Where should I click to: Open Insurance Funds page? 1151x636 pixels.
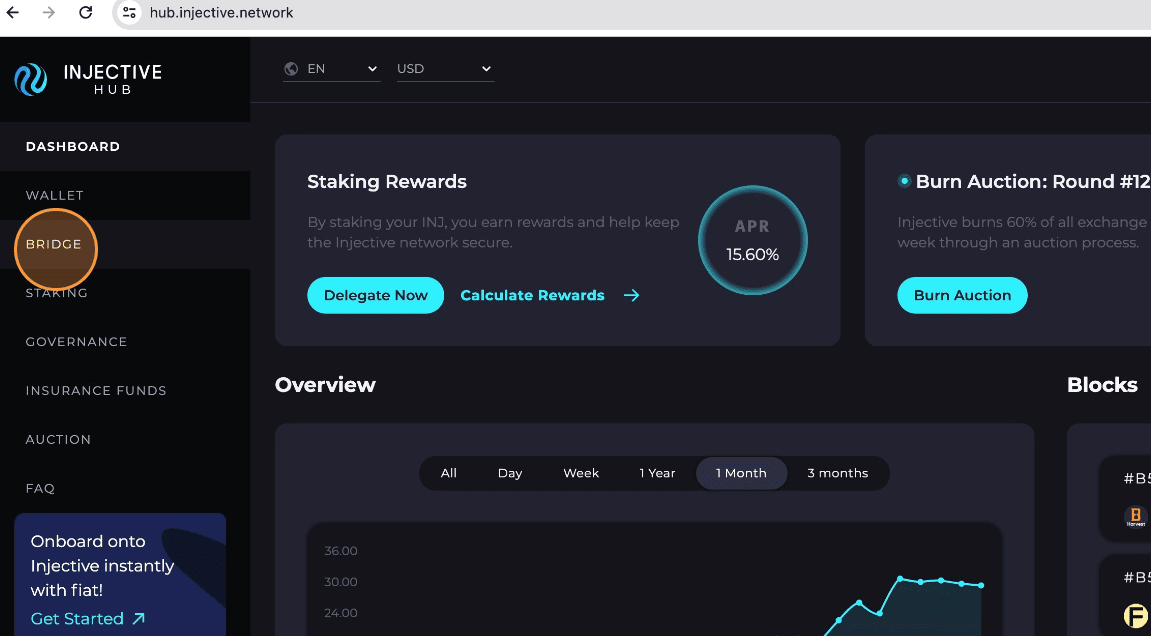point(125,391)
